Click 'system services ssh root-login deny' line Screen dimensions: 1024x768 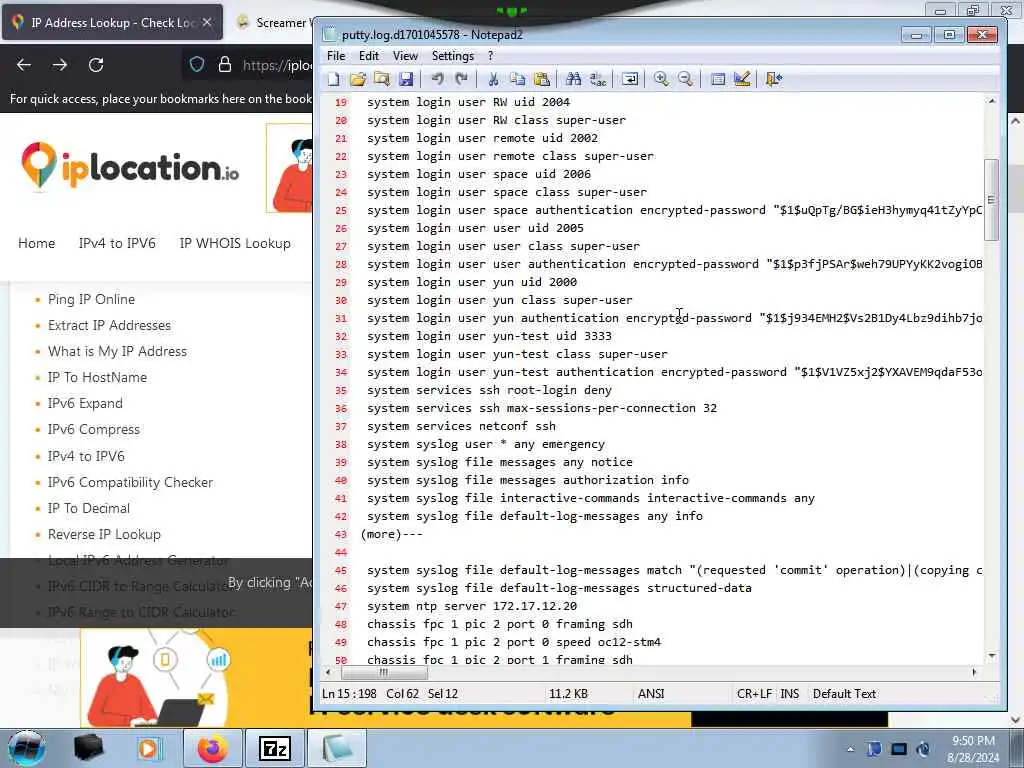click(x=489, y=391)
